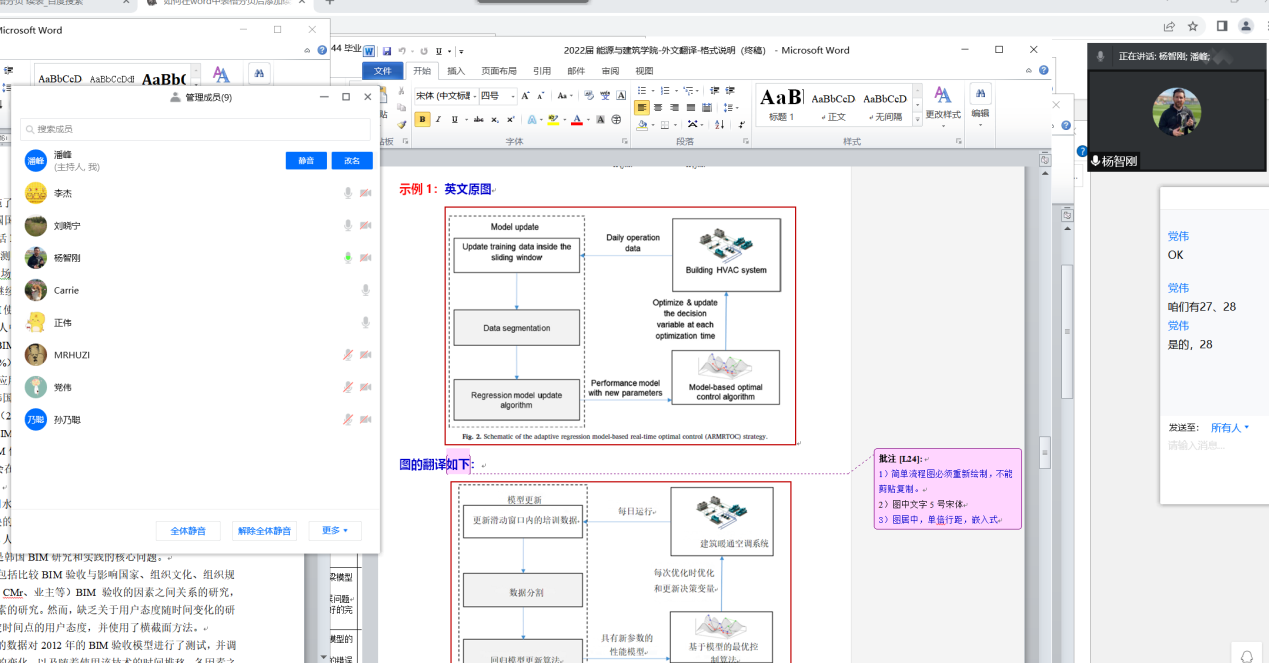Click the save icon in Word title bar
1269x663 pixels.
(x=385, y=51)
